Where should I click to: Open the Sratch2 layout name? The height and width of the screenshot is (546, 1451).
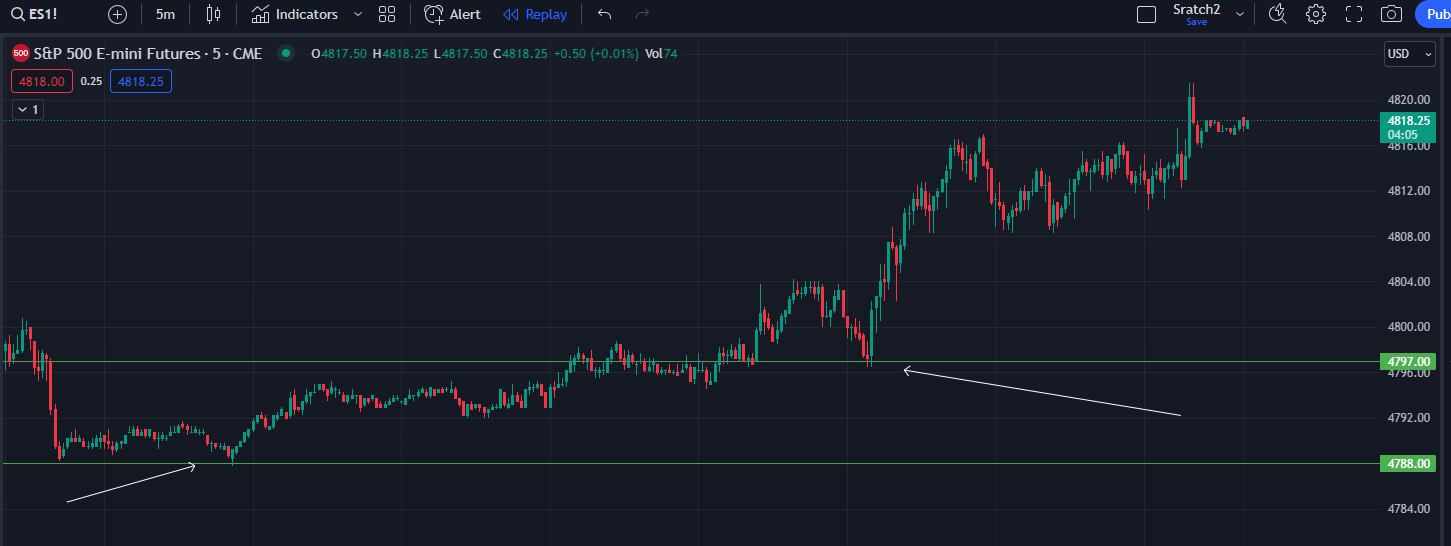[x=1196, y=10]
